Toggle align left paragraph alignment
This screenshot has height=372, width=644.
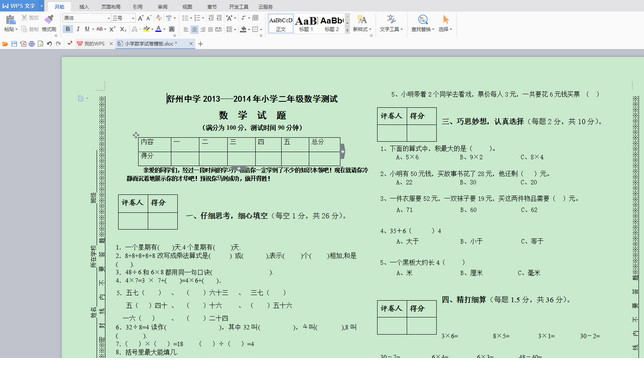pos(186,29)
